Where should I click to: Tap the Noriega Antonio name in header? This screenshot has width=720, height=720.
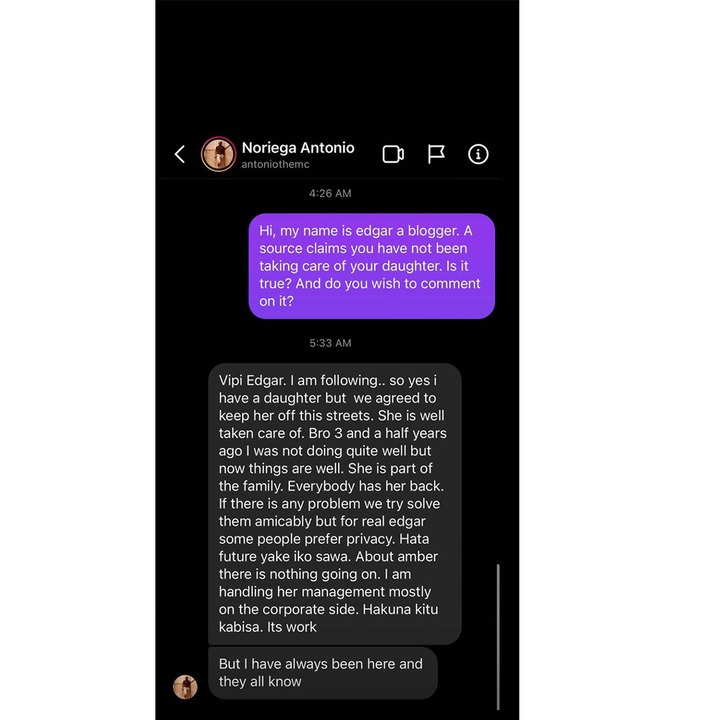[x=298, y=148]
